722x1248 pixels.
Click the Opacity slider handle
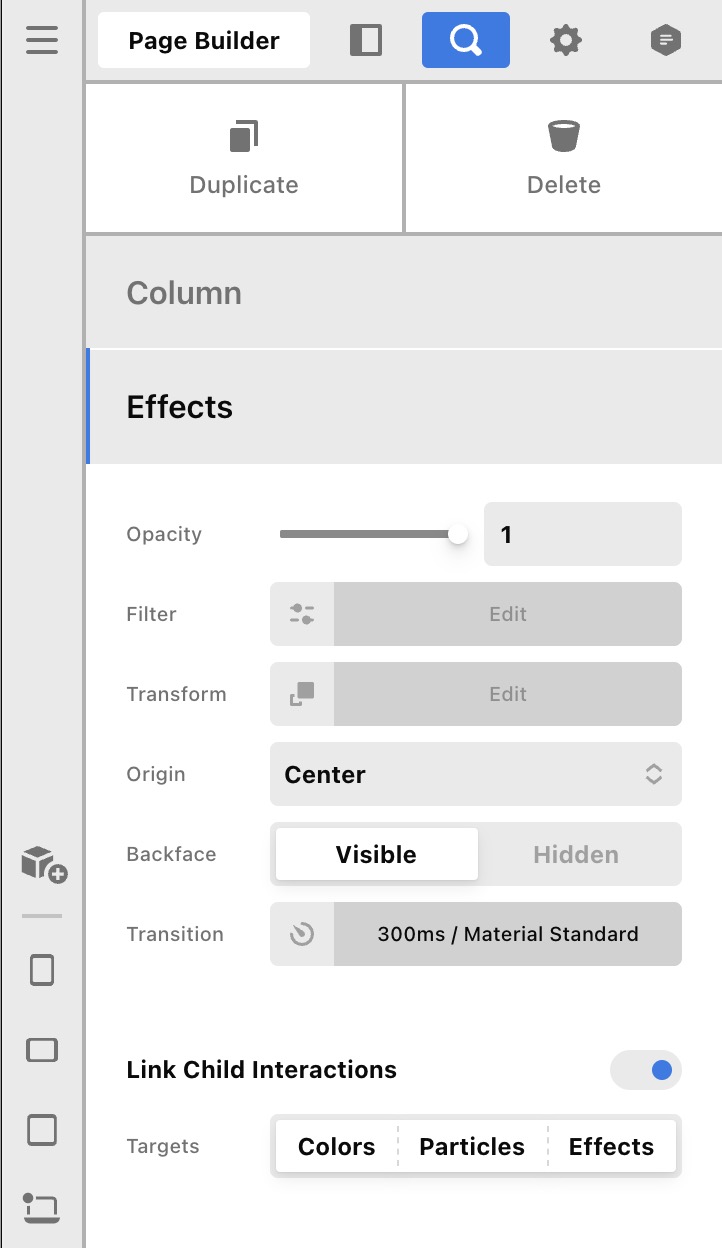tap(458, 534)
